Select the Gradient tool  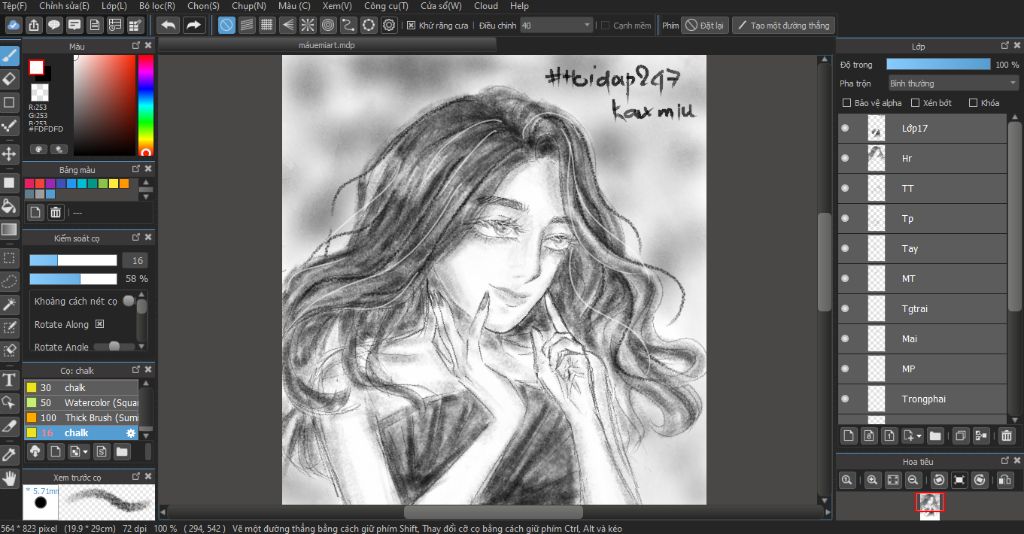tap(9, 230)
